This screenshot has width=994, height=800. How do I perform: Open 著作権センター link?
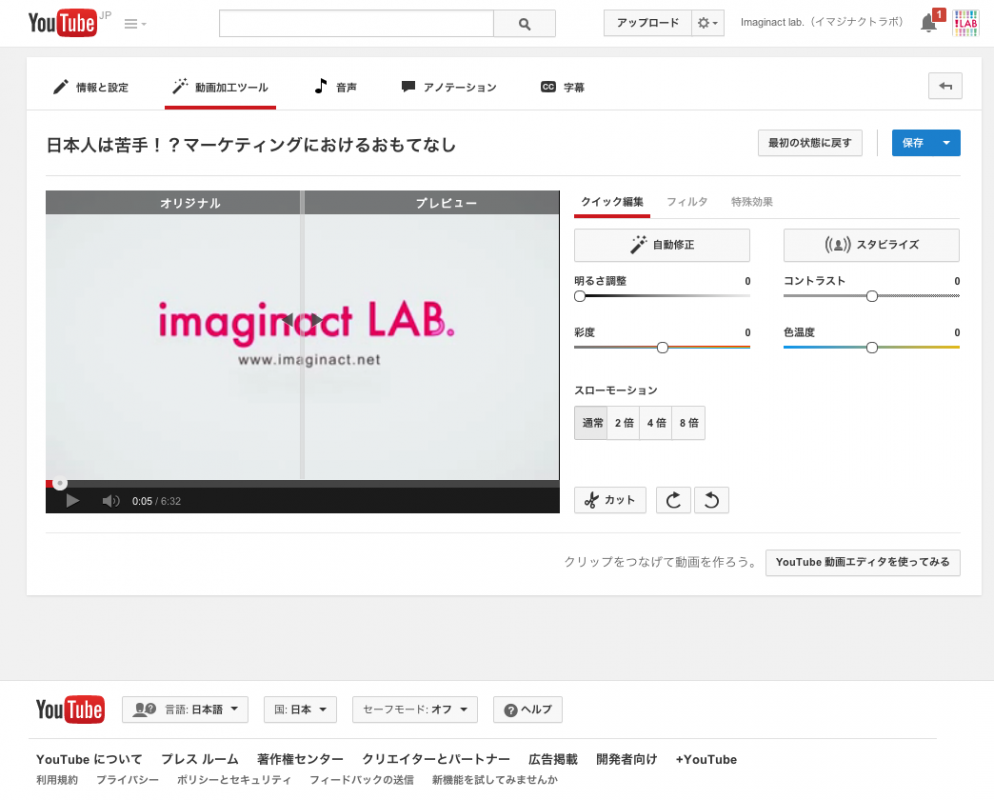300,759
